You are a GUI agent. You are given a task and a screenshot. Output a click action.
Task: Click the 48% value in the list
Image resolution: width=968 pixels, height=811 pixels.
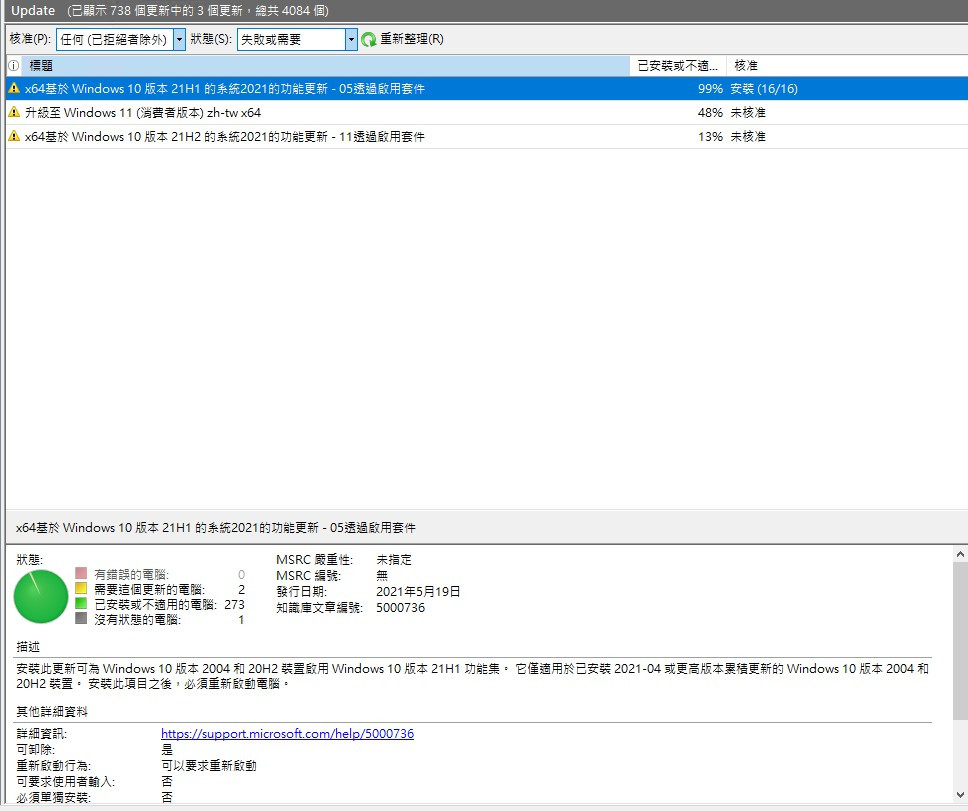[x=710, y=112]
